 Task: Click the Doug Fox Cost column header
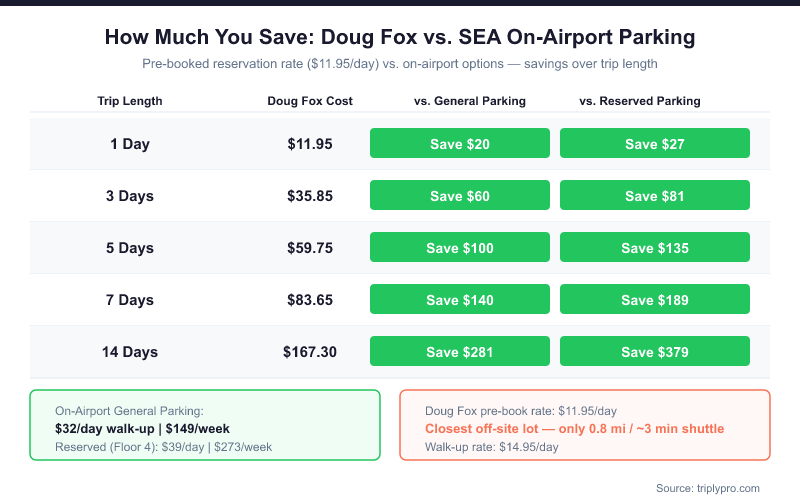310,101
